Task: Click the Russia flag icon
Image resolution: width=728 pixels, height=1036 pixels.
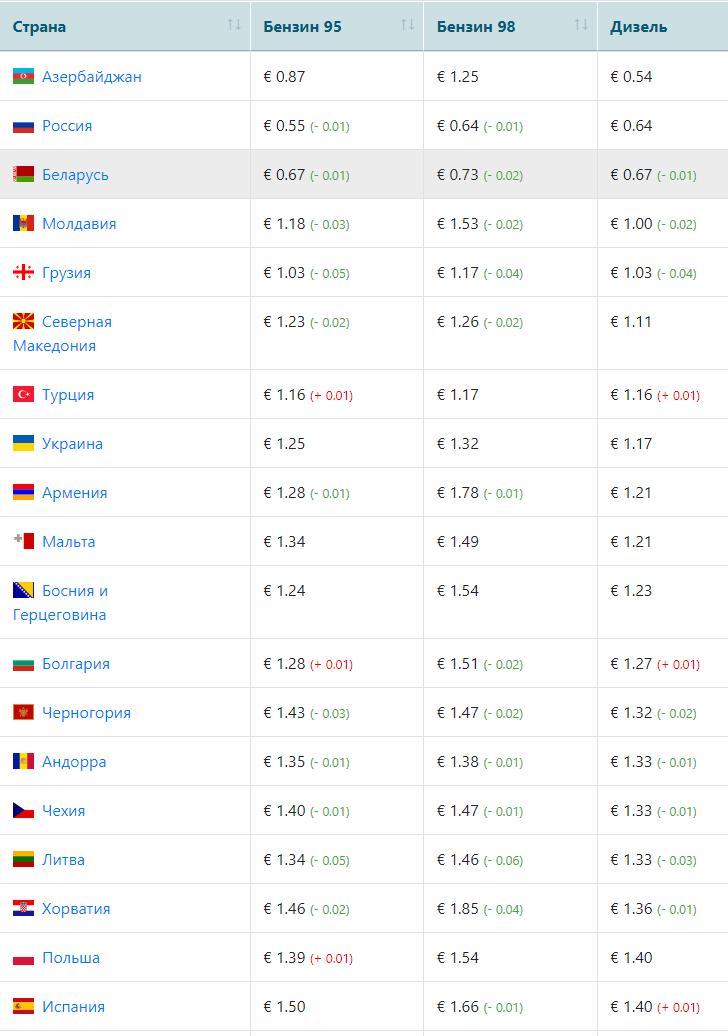Action: (24, 126)
